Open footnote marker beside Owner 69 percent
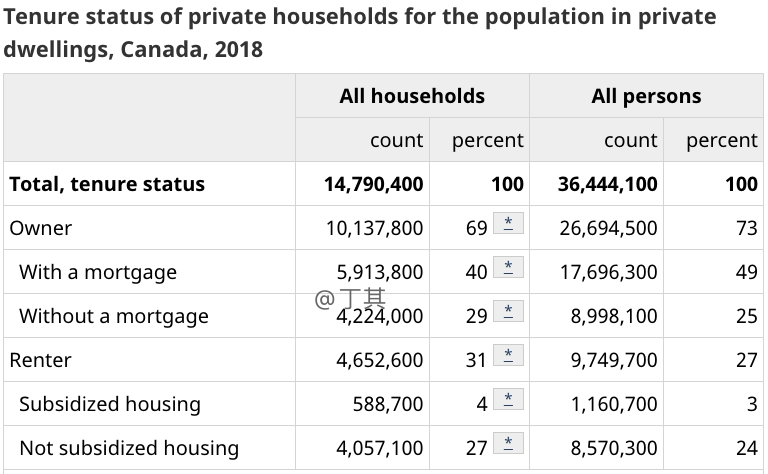 point(508,224)
